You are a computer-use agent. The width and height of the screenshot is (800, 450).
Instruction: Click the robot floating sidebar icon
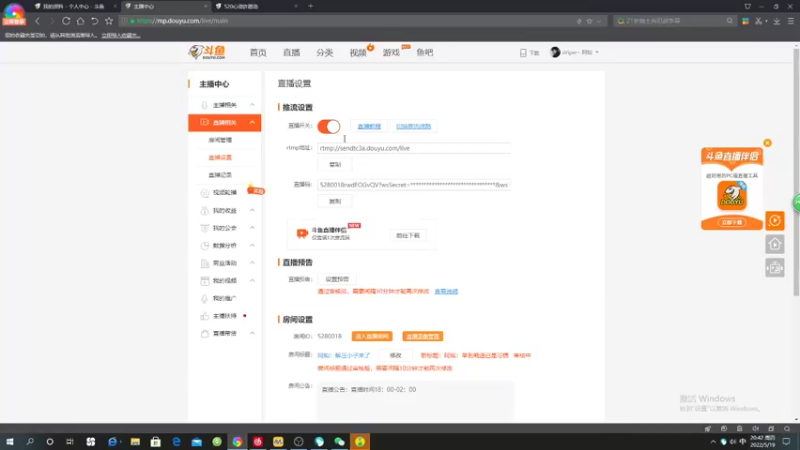coord(774,267)
